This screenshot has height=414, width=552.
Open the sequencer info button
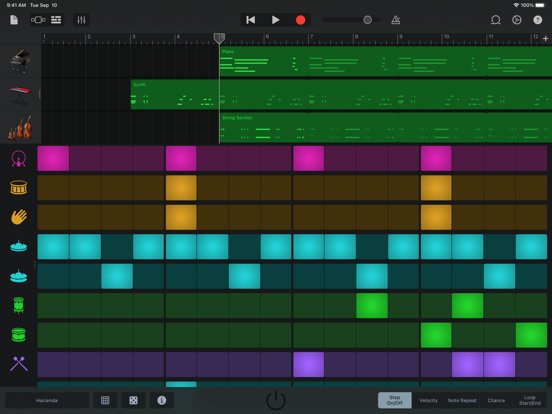[162, 400]
